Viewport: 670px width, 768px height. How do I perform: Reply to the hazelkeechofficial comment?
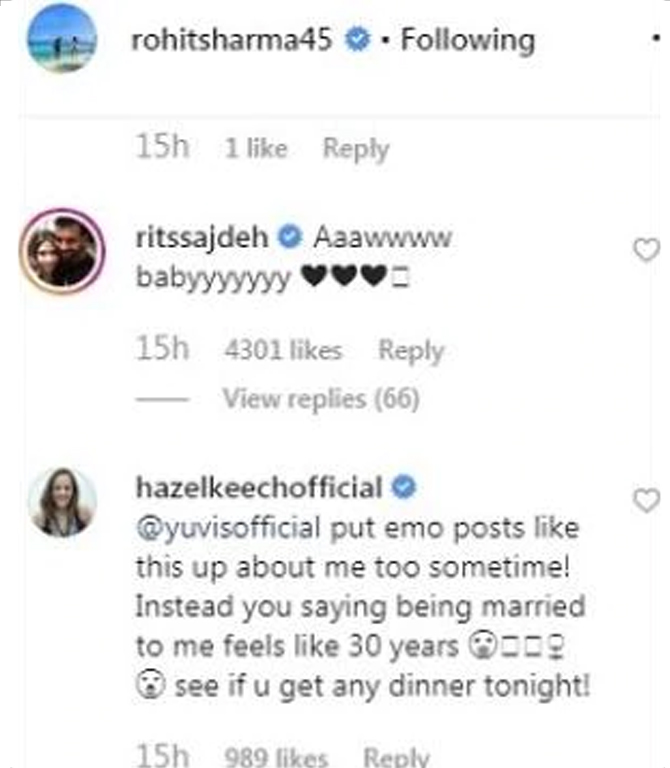(x=396, y=757)
